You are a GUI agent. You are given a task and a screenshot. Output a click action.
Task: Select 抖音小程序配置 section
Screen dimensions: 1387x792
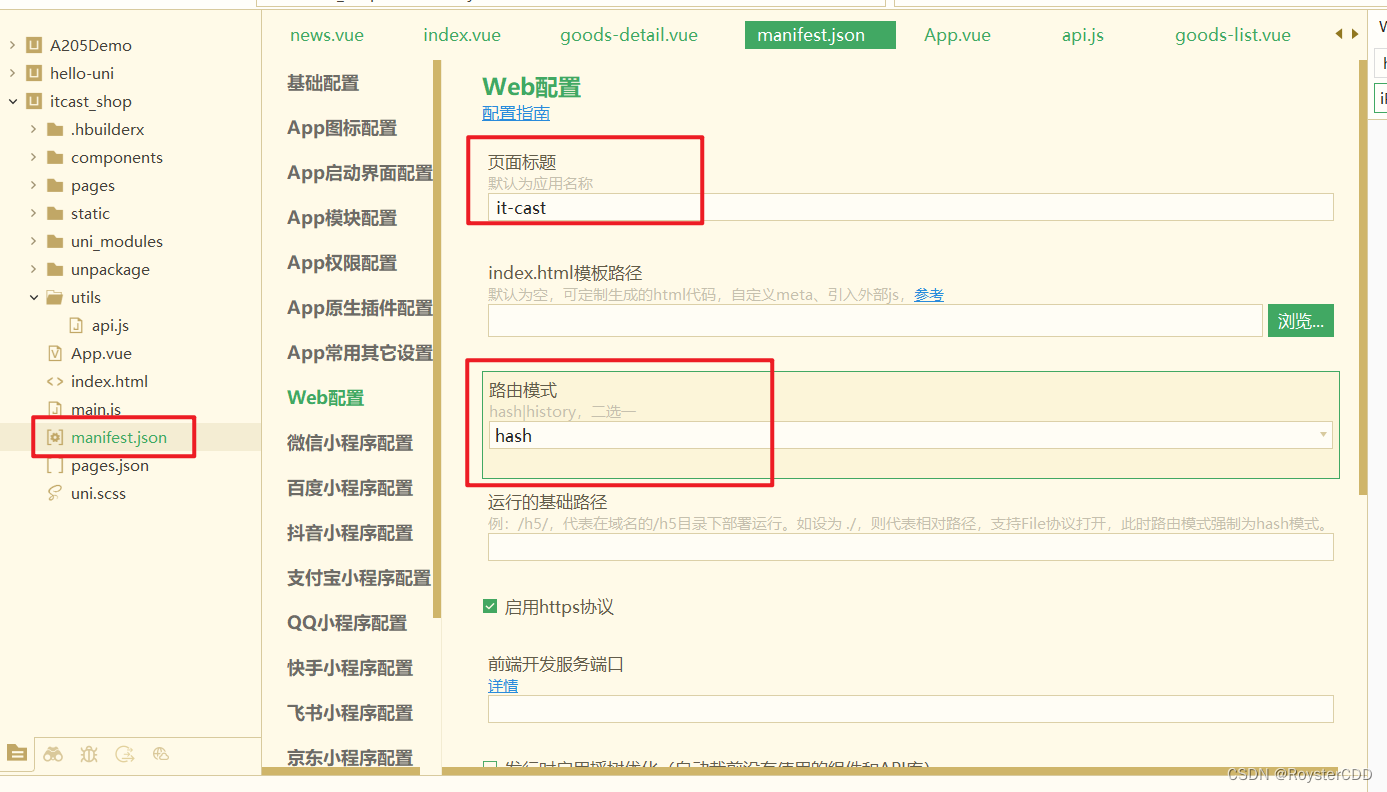pos(350,533)
